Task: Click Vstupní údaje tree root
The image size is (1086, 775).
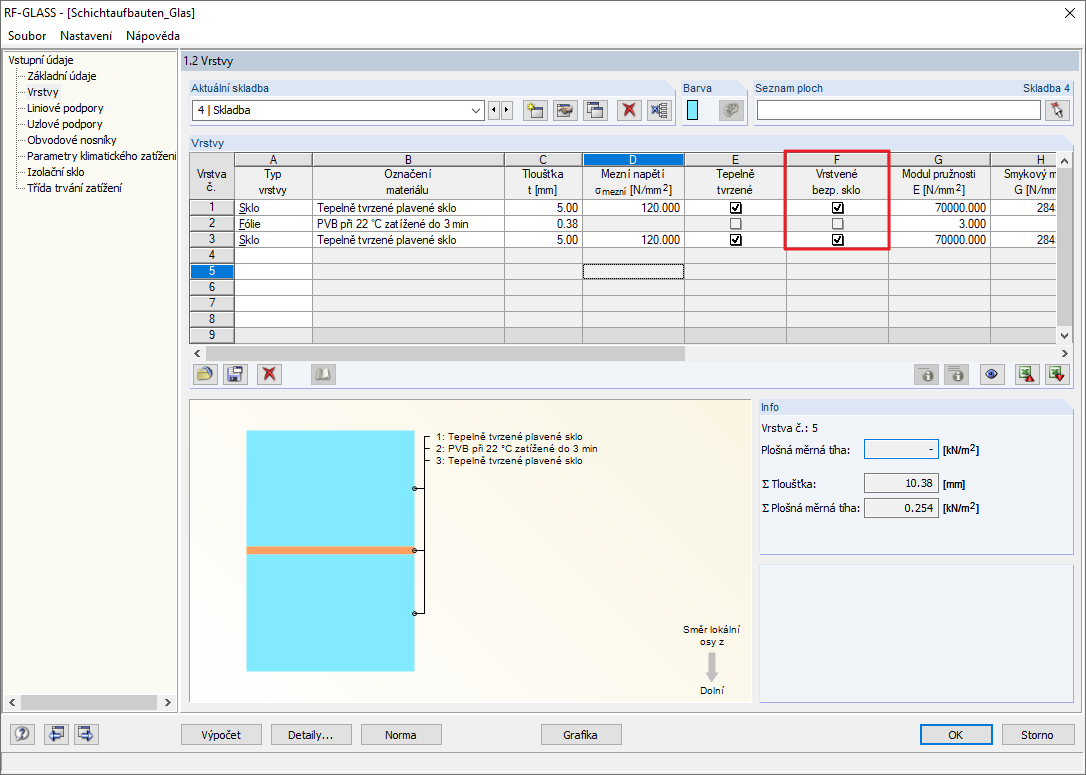Action: (40, 60)
